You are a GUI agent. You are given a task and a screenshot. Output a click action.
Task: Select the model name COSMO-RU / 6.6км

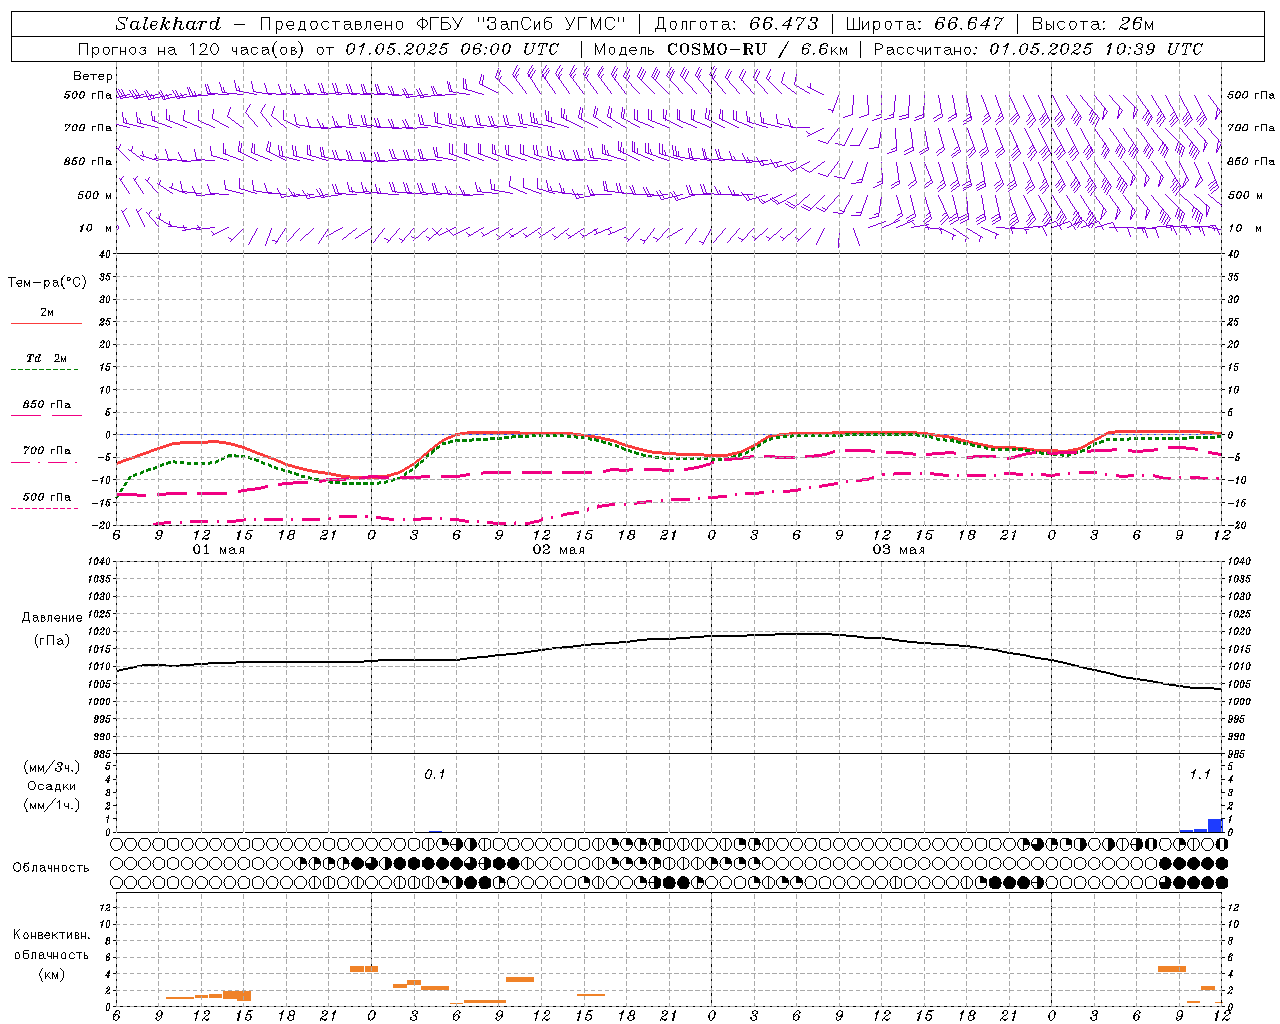[757, 49]
